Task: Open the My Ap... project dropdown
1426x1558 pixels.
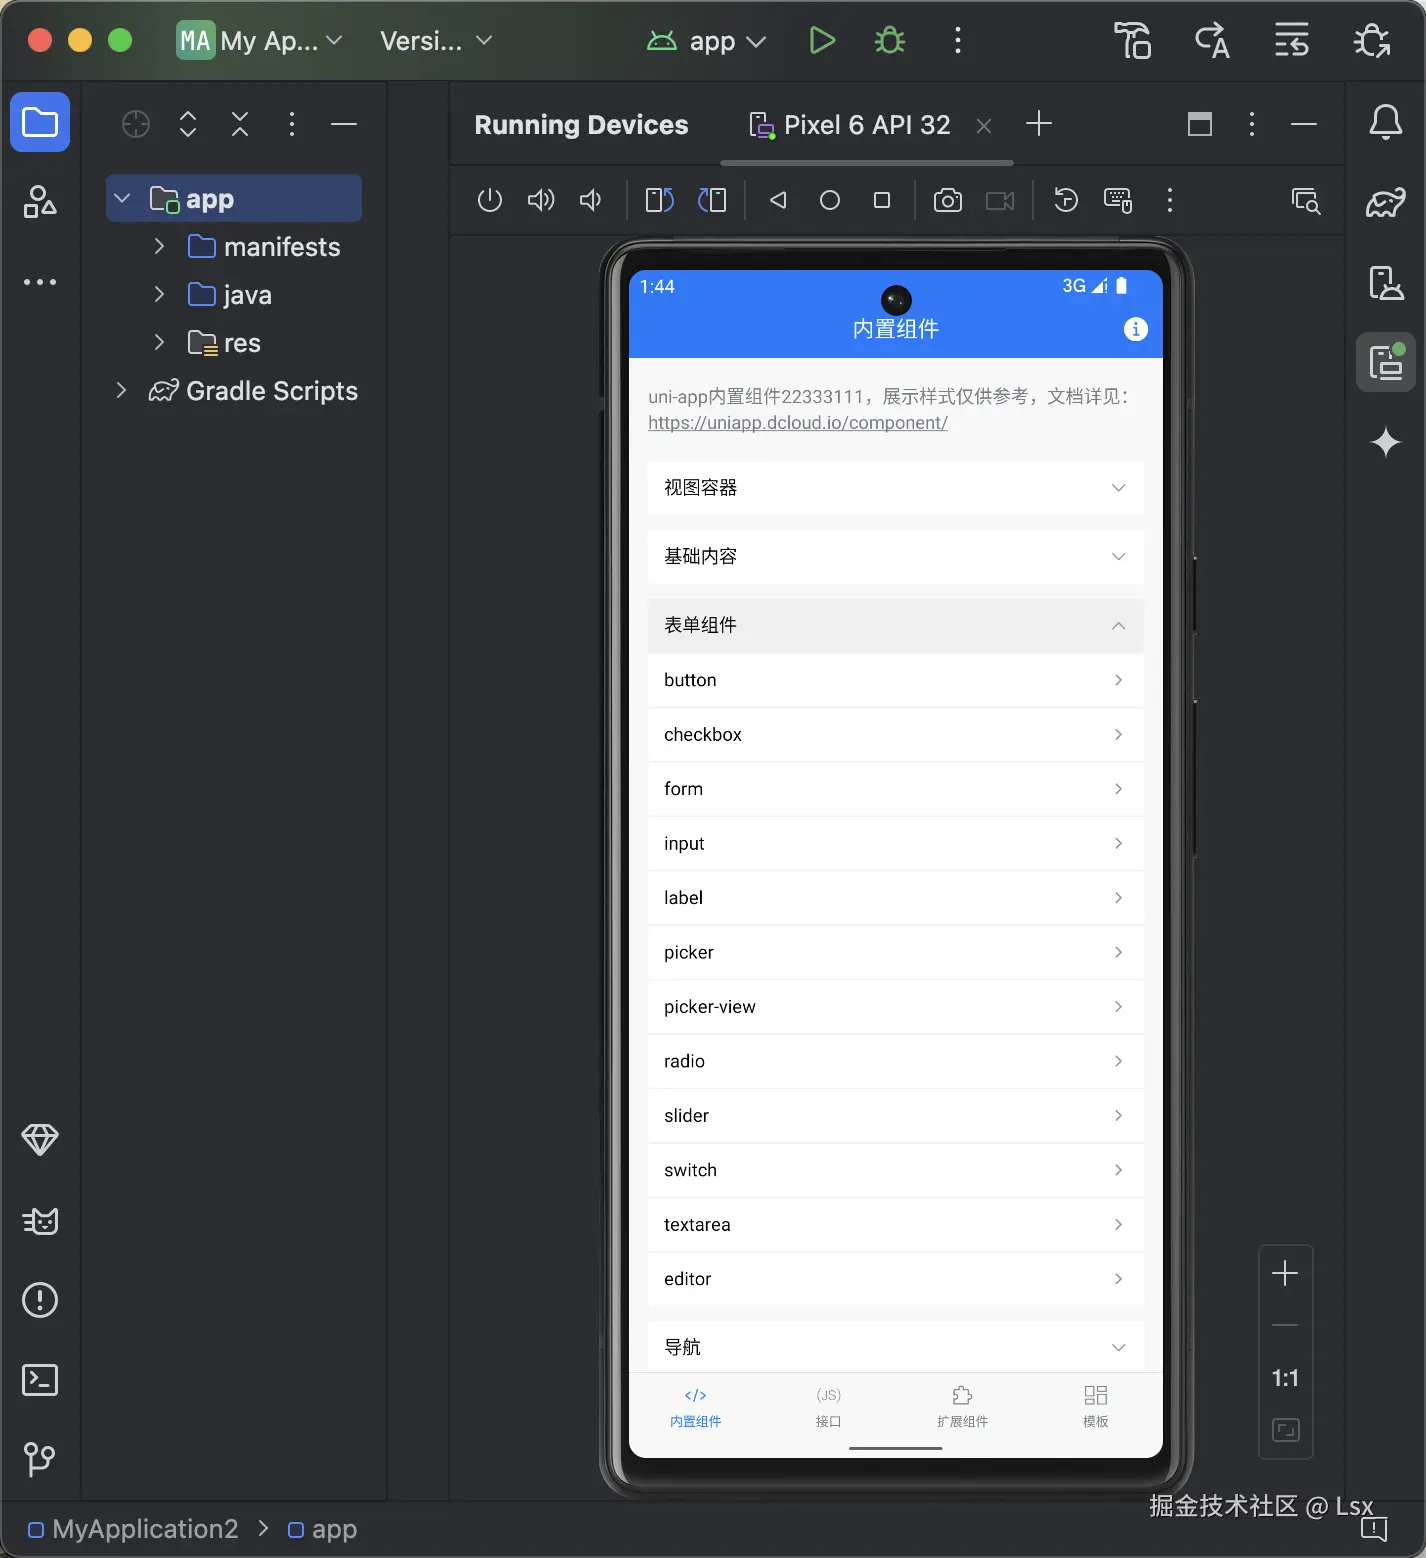Action: click(x=260, y=41)
